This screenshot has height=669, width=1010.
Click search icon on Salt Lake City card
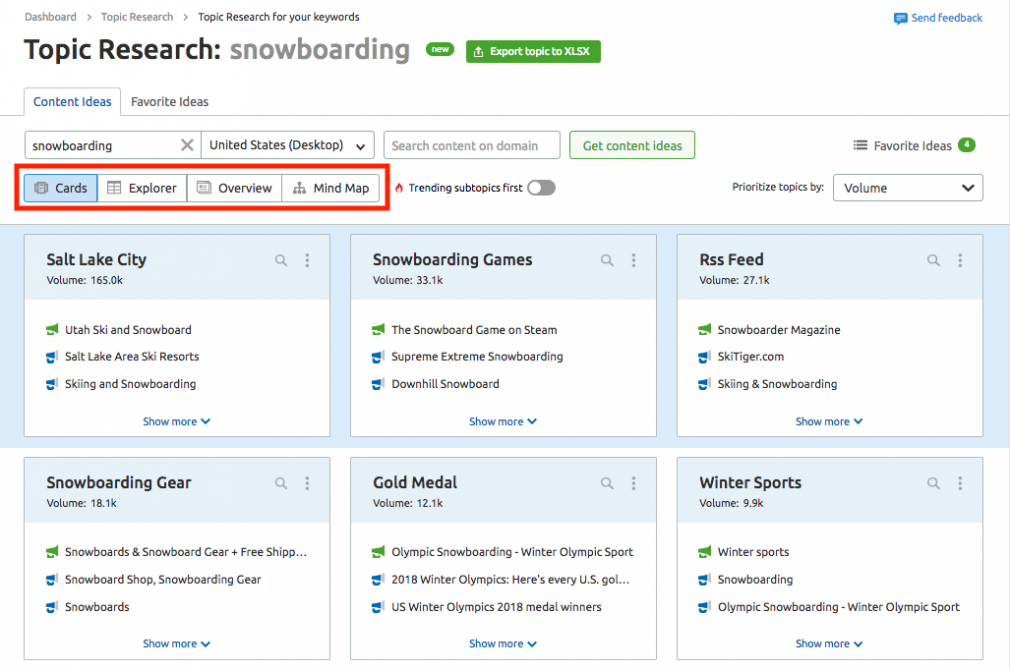pyautogui.click(x=281, y=260)
